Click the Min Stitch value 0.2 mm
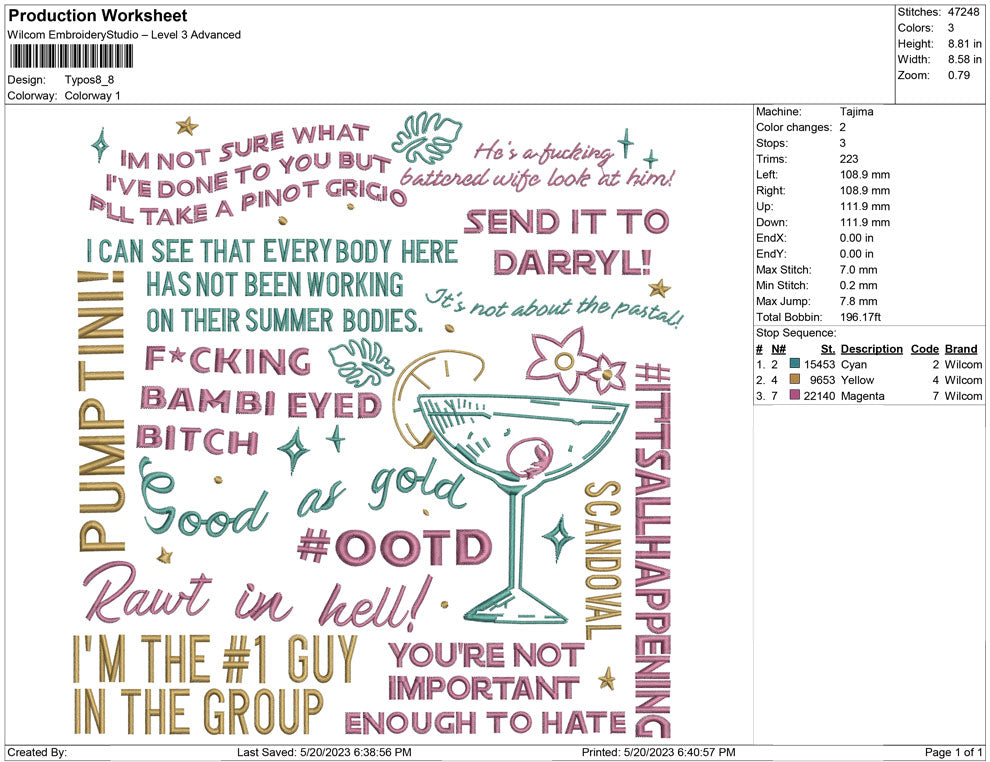 [858, 285]
